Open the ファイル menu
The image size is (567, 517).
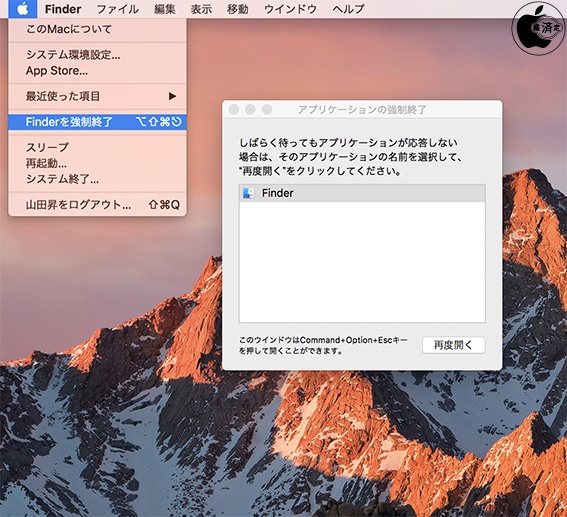pyautogui.click(x=118, y=9)
